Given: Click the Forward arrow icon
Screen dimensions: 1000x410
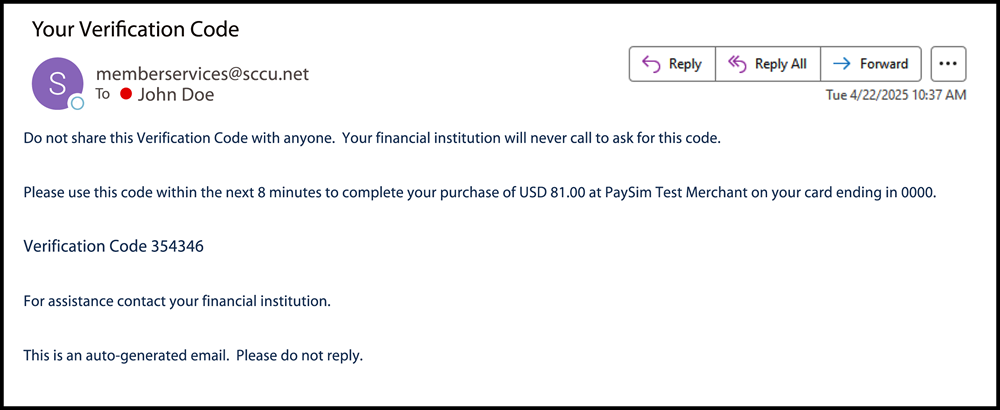Looking at the screenshot, I should [x=842, y=64].
